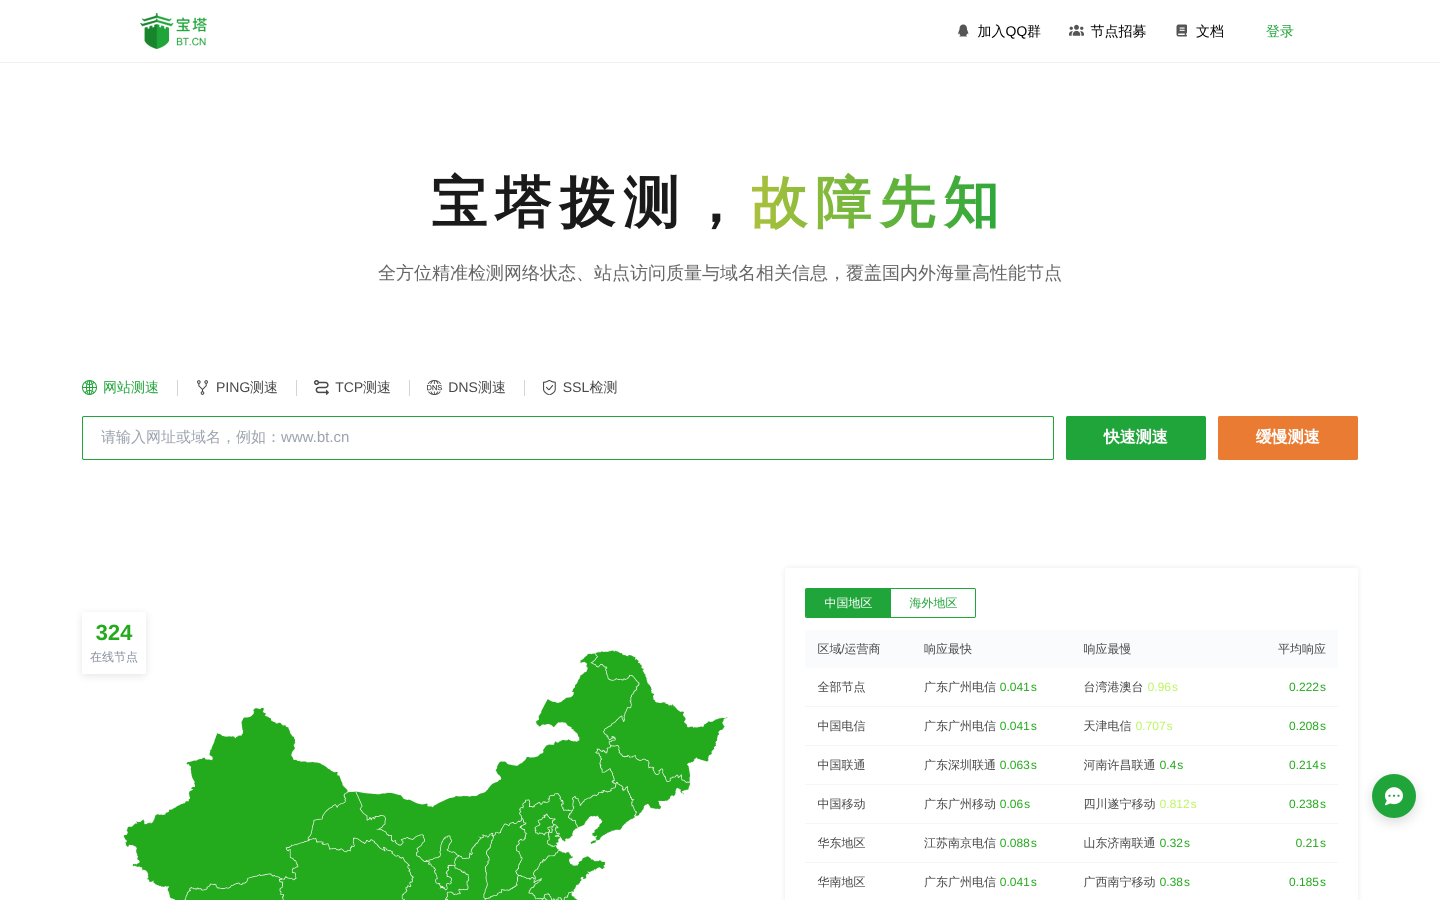Image resolution: width=1440 pixels, height=900 pixels.
Task: Click 广东广州移动 0.06s cell
Action: tap(977, 804)
